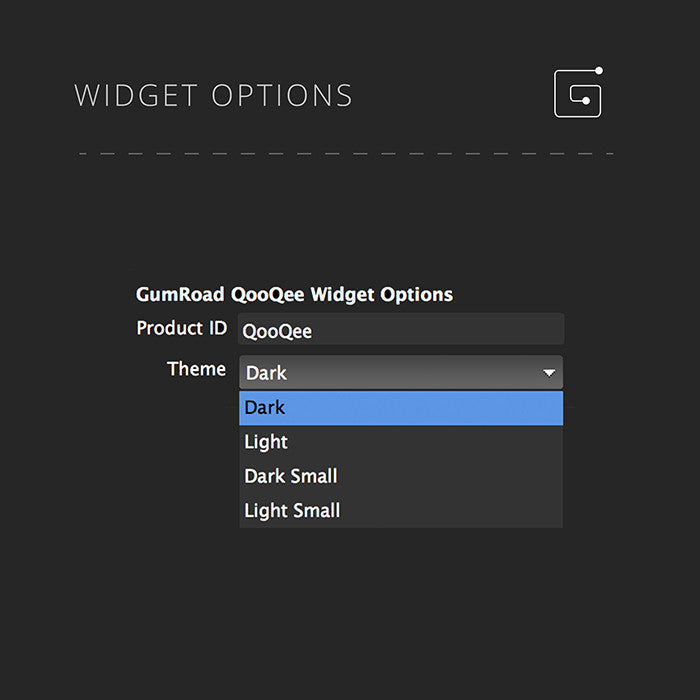The height and width of the screenshot is (700, 700).
Task: Click the Theme label
Action: pyautogui.click(x=196, y=369)
